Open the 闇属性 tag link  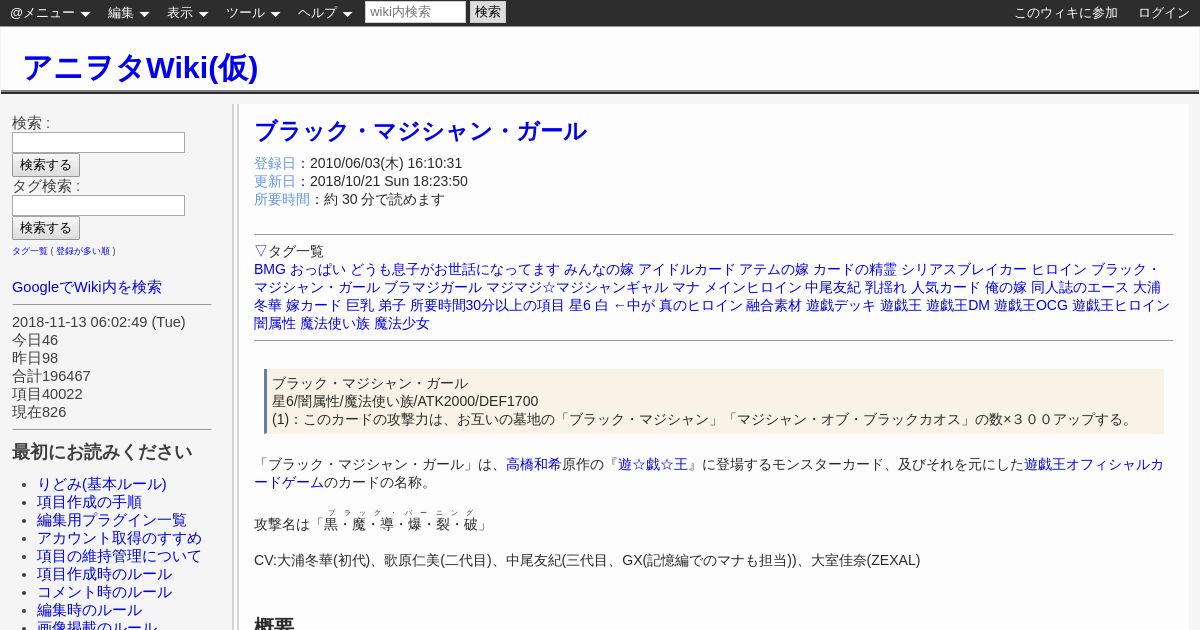click(x=275, y=323)
